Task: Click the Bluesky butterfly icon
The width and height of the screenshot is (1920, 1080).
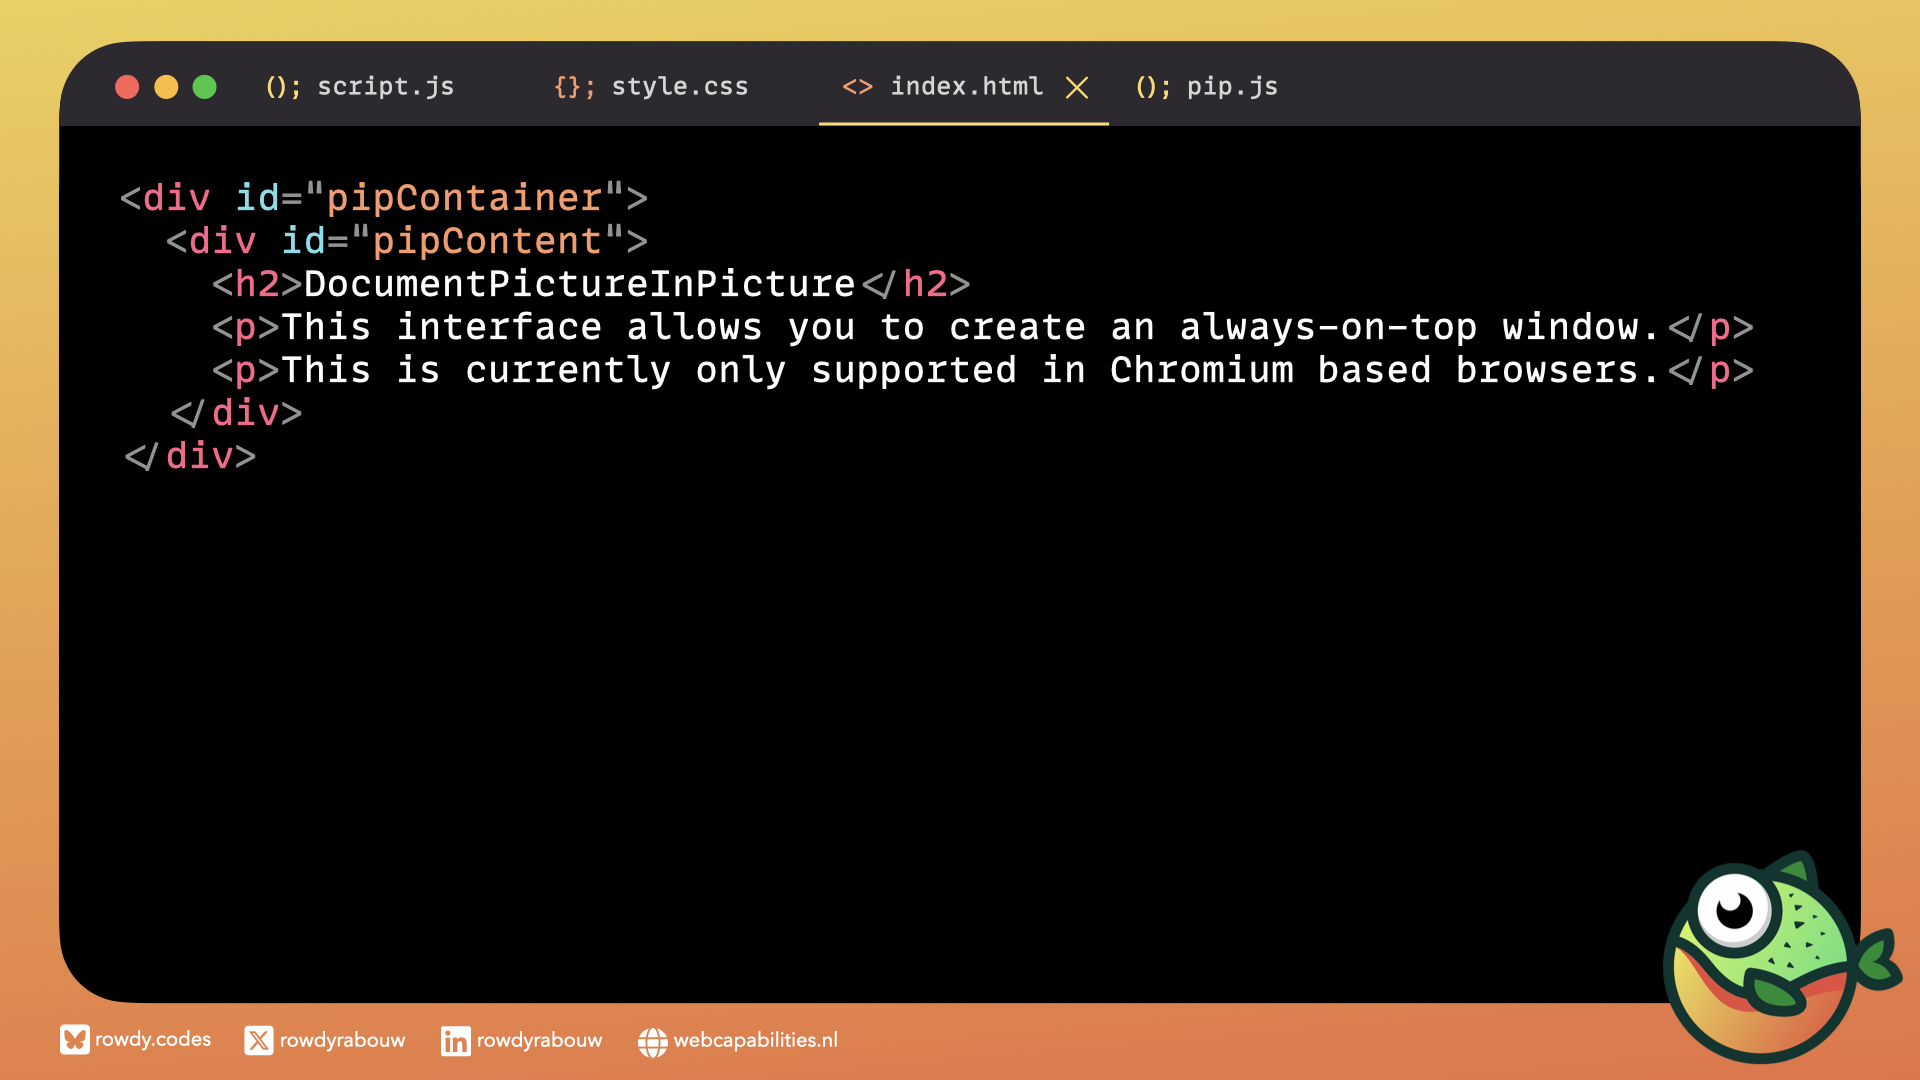Action: pyautogui.click(x=74, y=1040)
